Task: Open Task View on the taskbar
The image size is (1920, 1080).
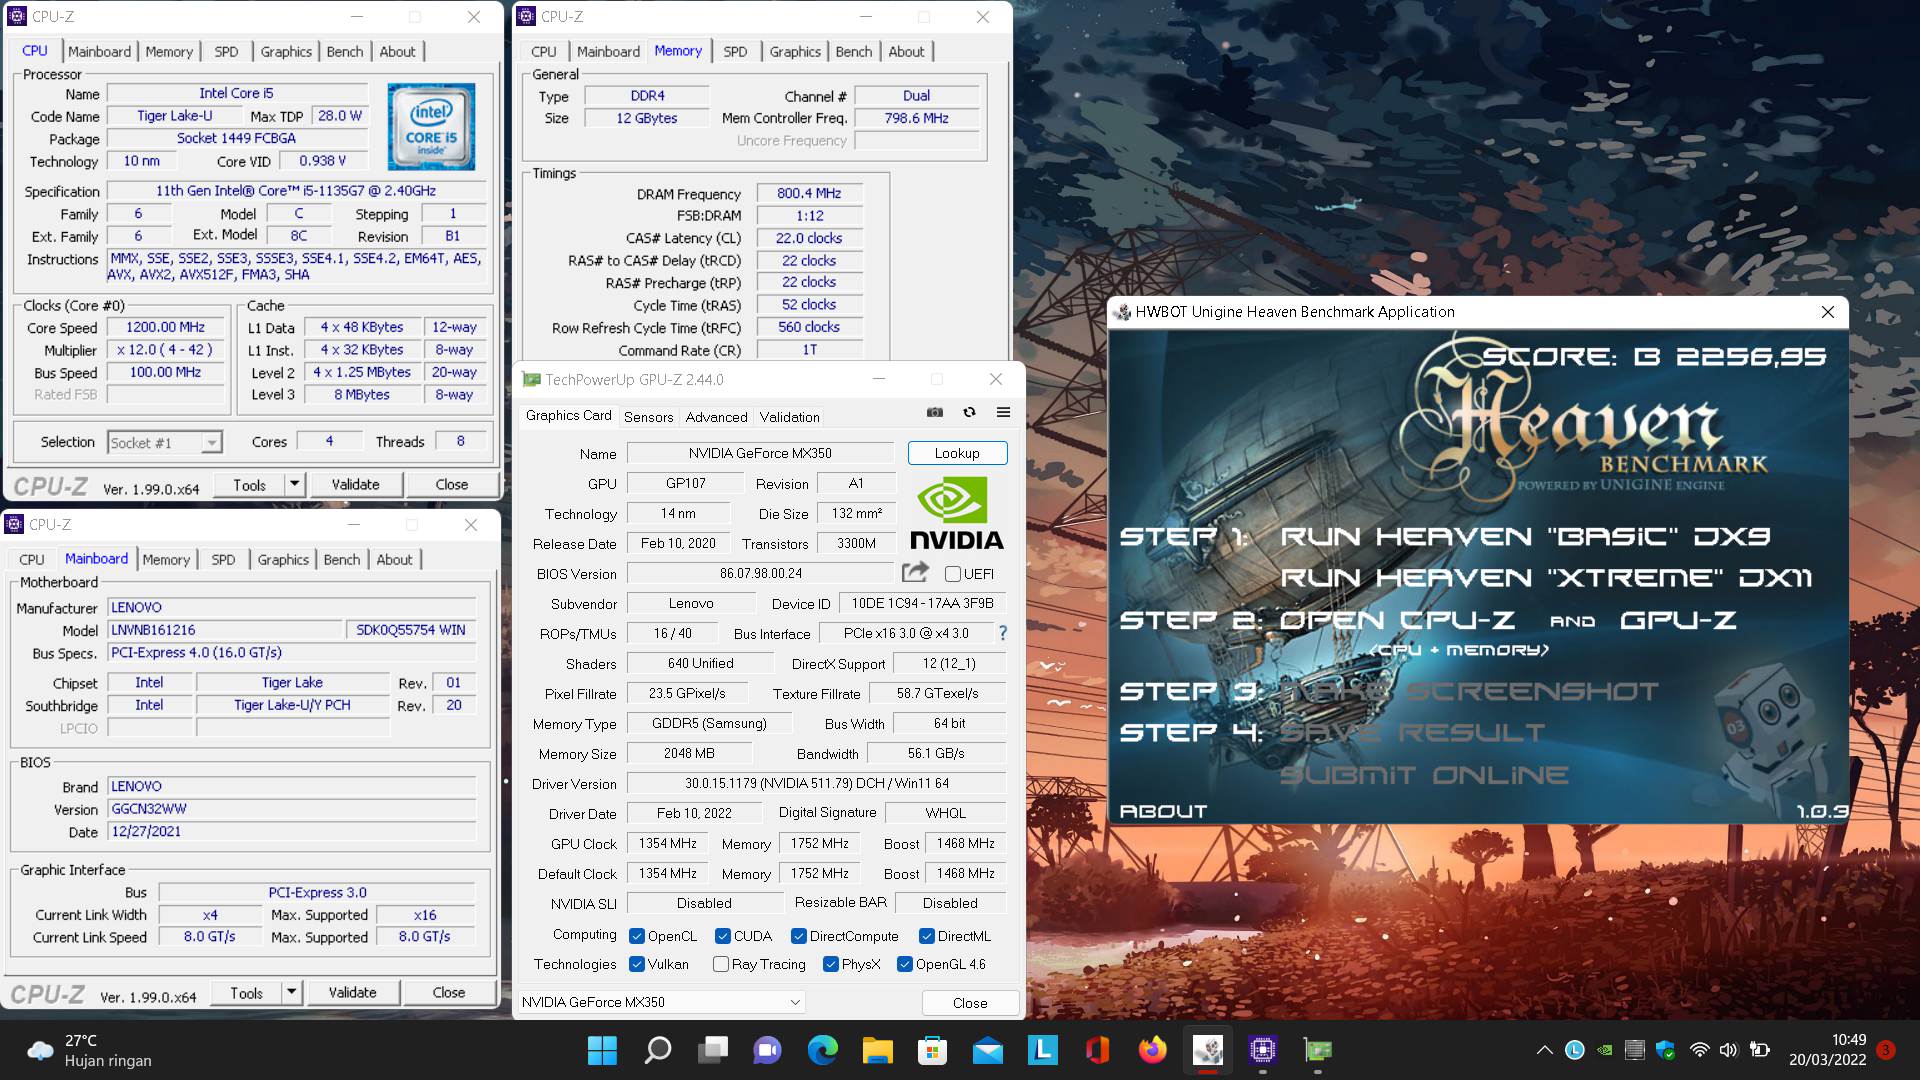Action: point(712,1050)
